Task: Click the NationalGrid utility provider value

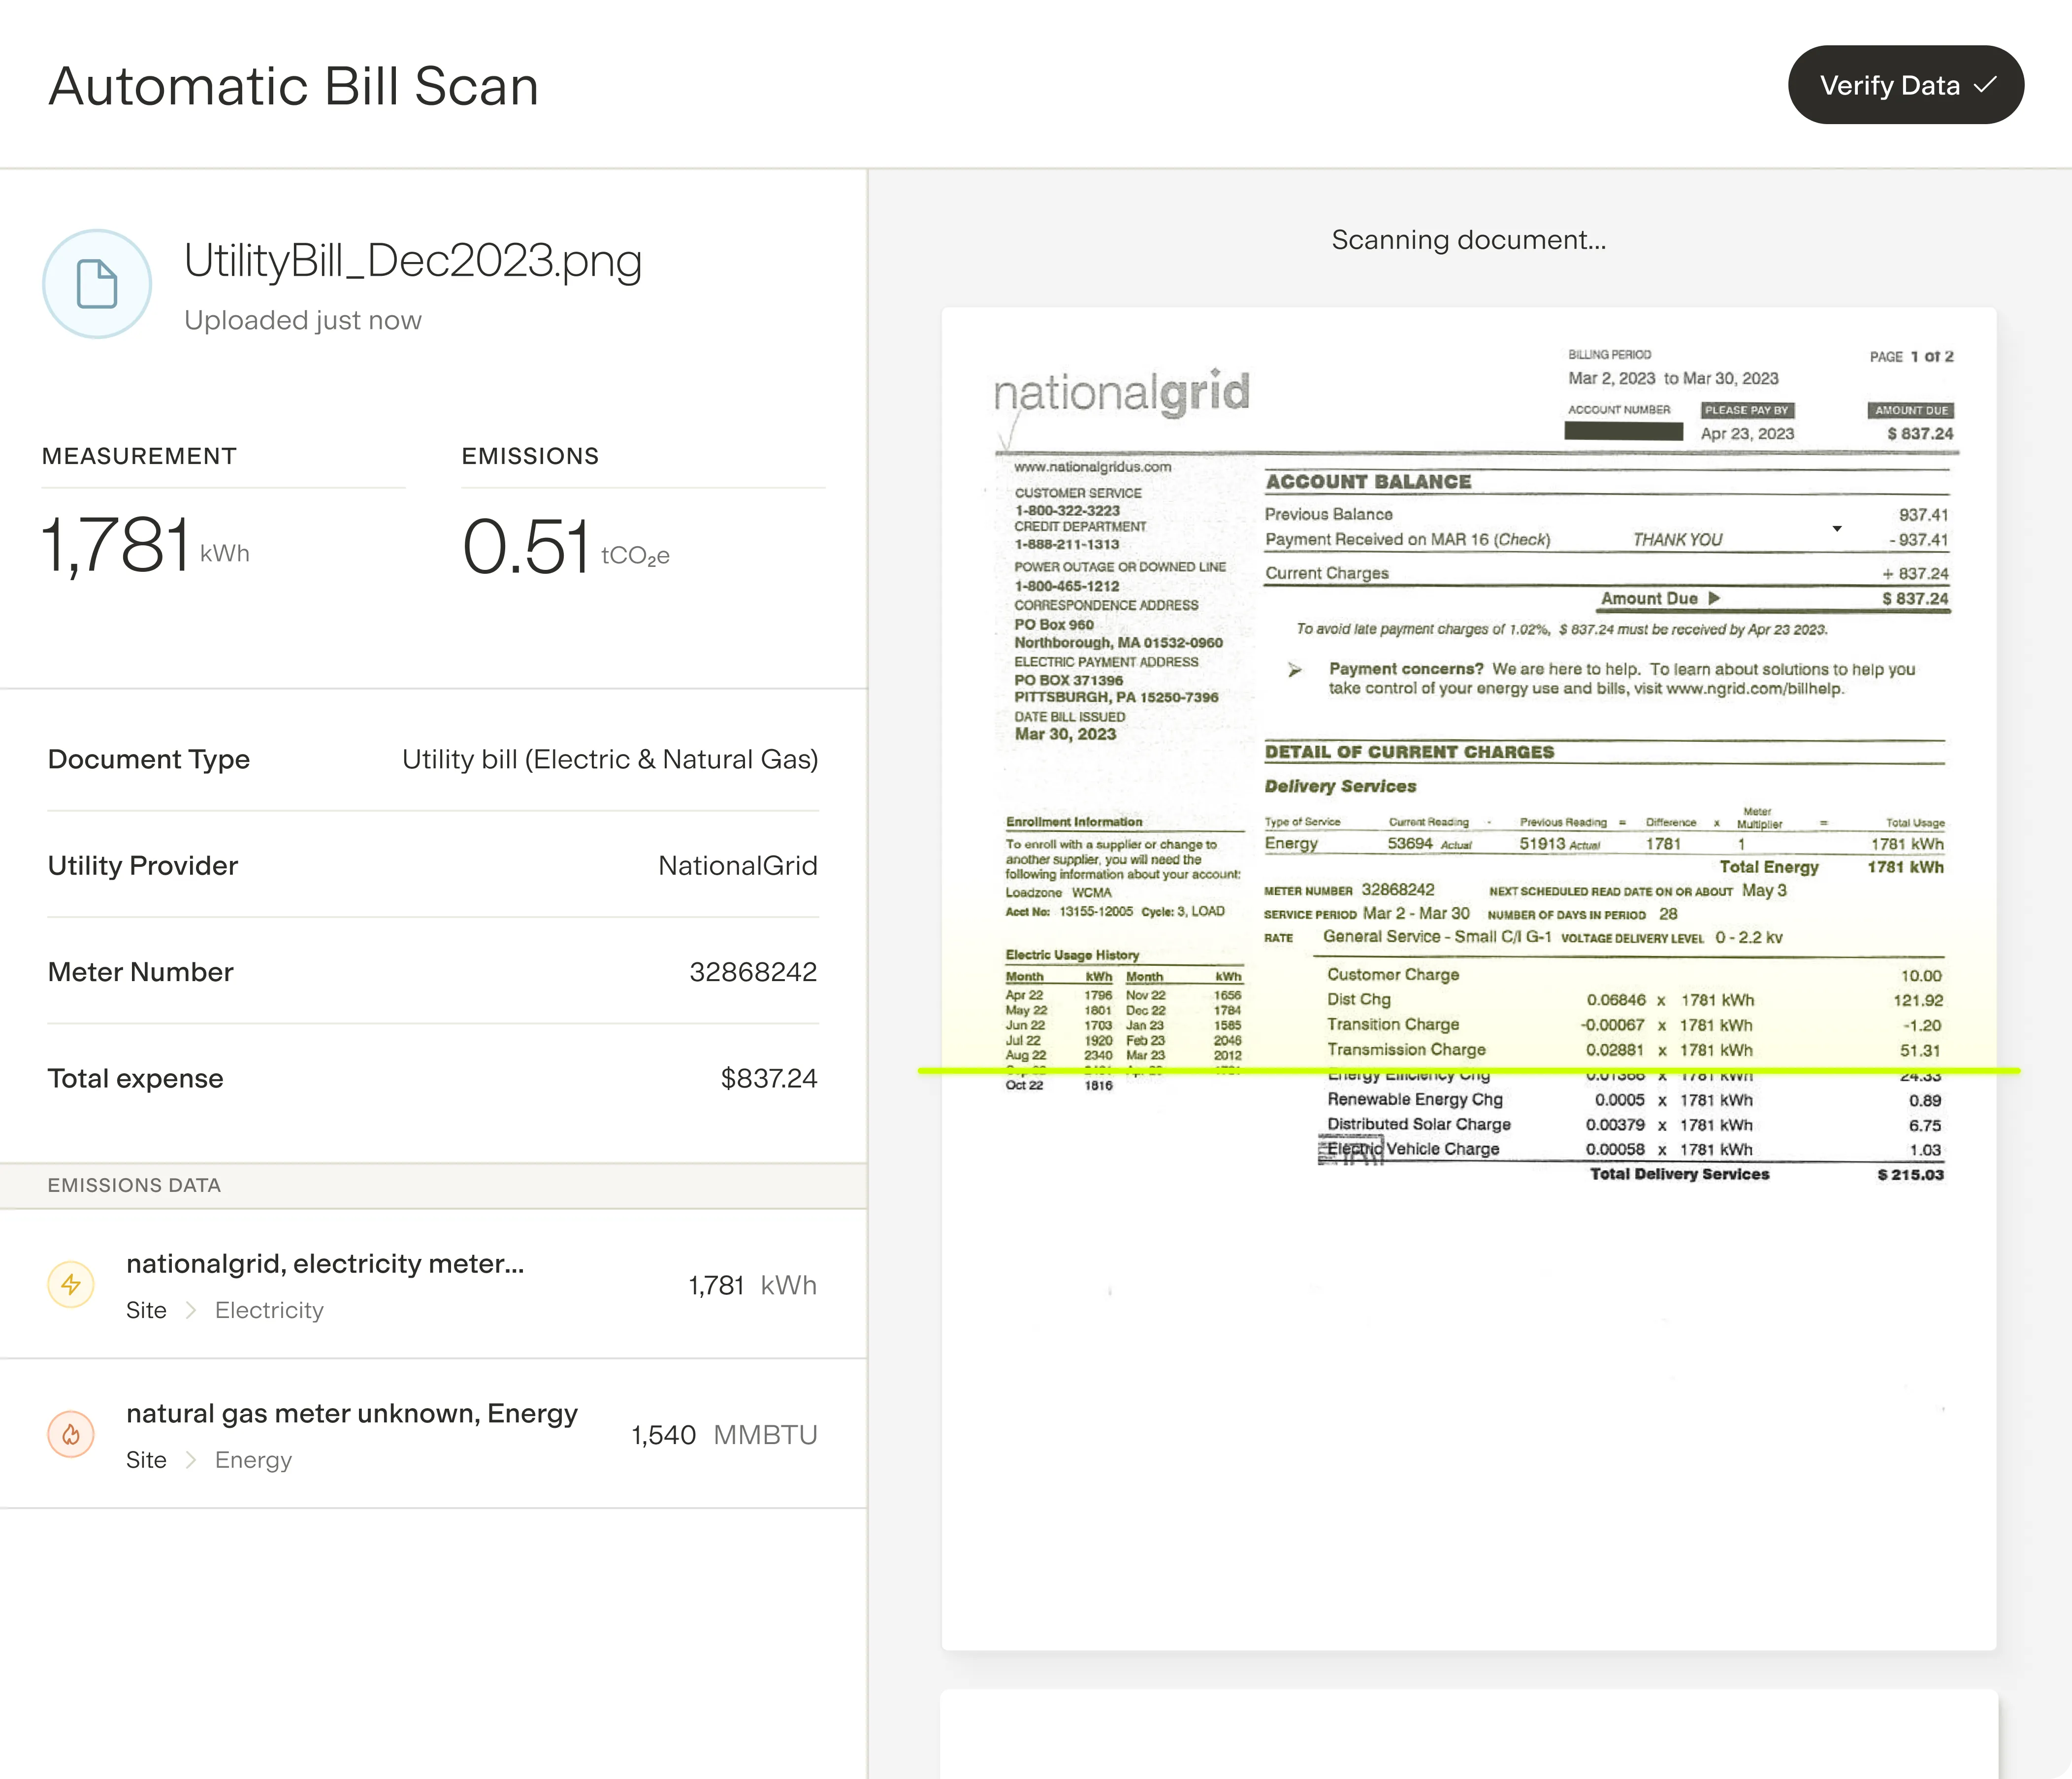Action: pyautogui.click(x=737, y=865)
